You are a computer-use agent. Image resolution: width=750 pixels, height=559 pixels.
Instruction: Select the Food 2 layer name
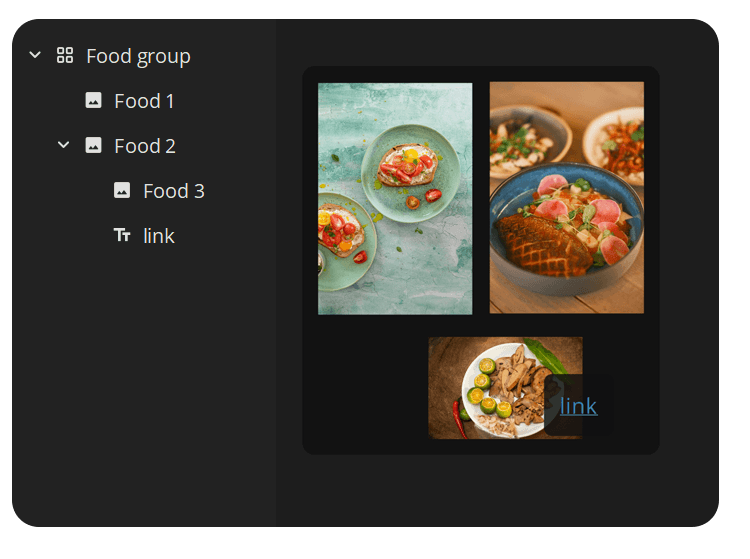[145, 146]
